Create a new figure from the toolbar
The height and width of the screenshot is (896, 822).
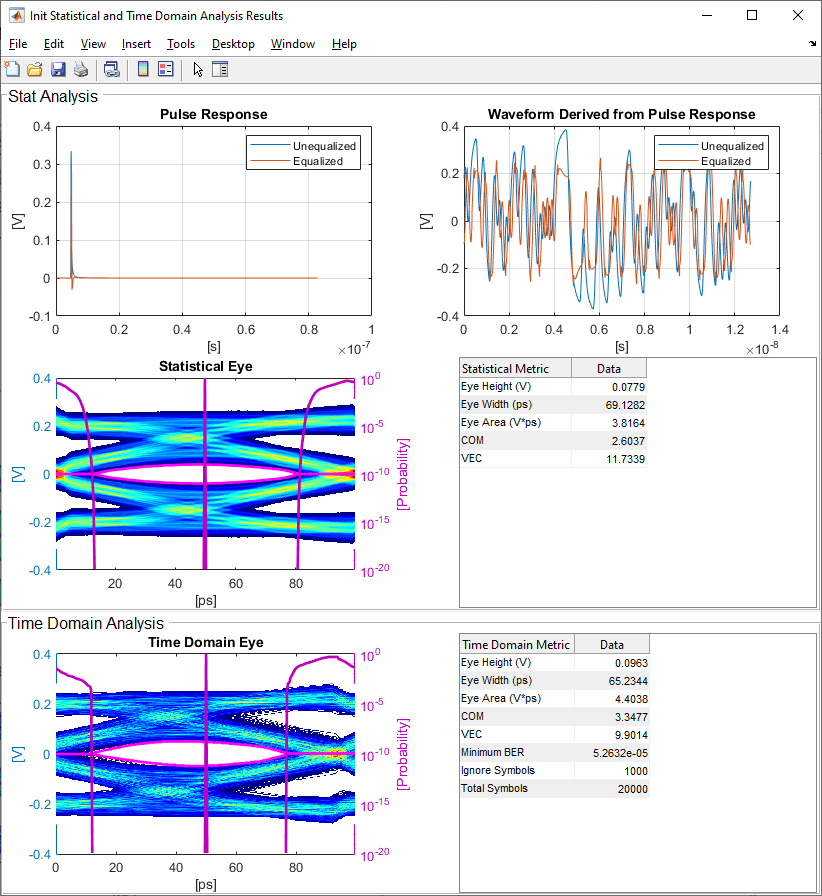click(12, 69)
